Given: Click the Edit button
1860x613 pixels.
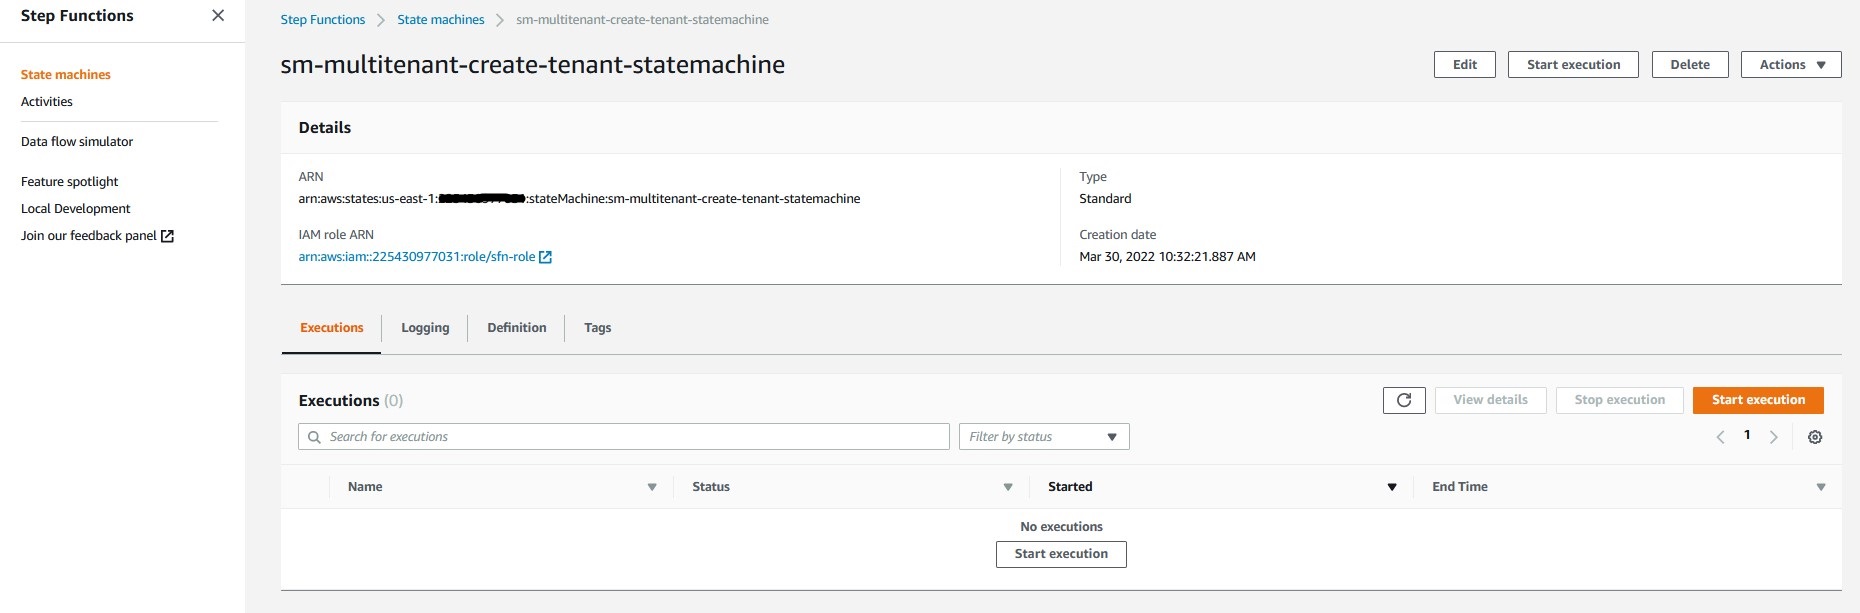Looking at the screenshot, I should [x=1465, y=65].
